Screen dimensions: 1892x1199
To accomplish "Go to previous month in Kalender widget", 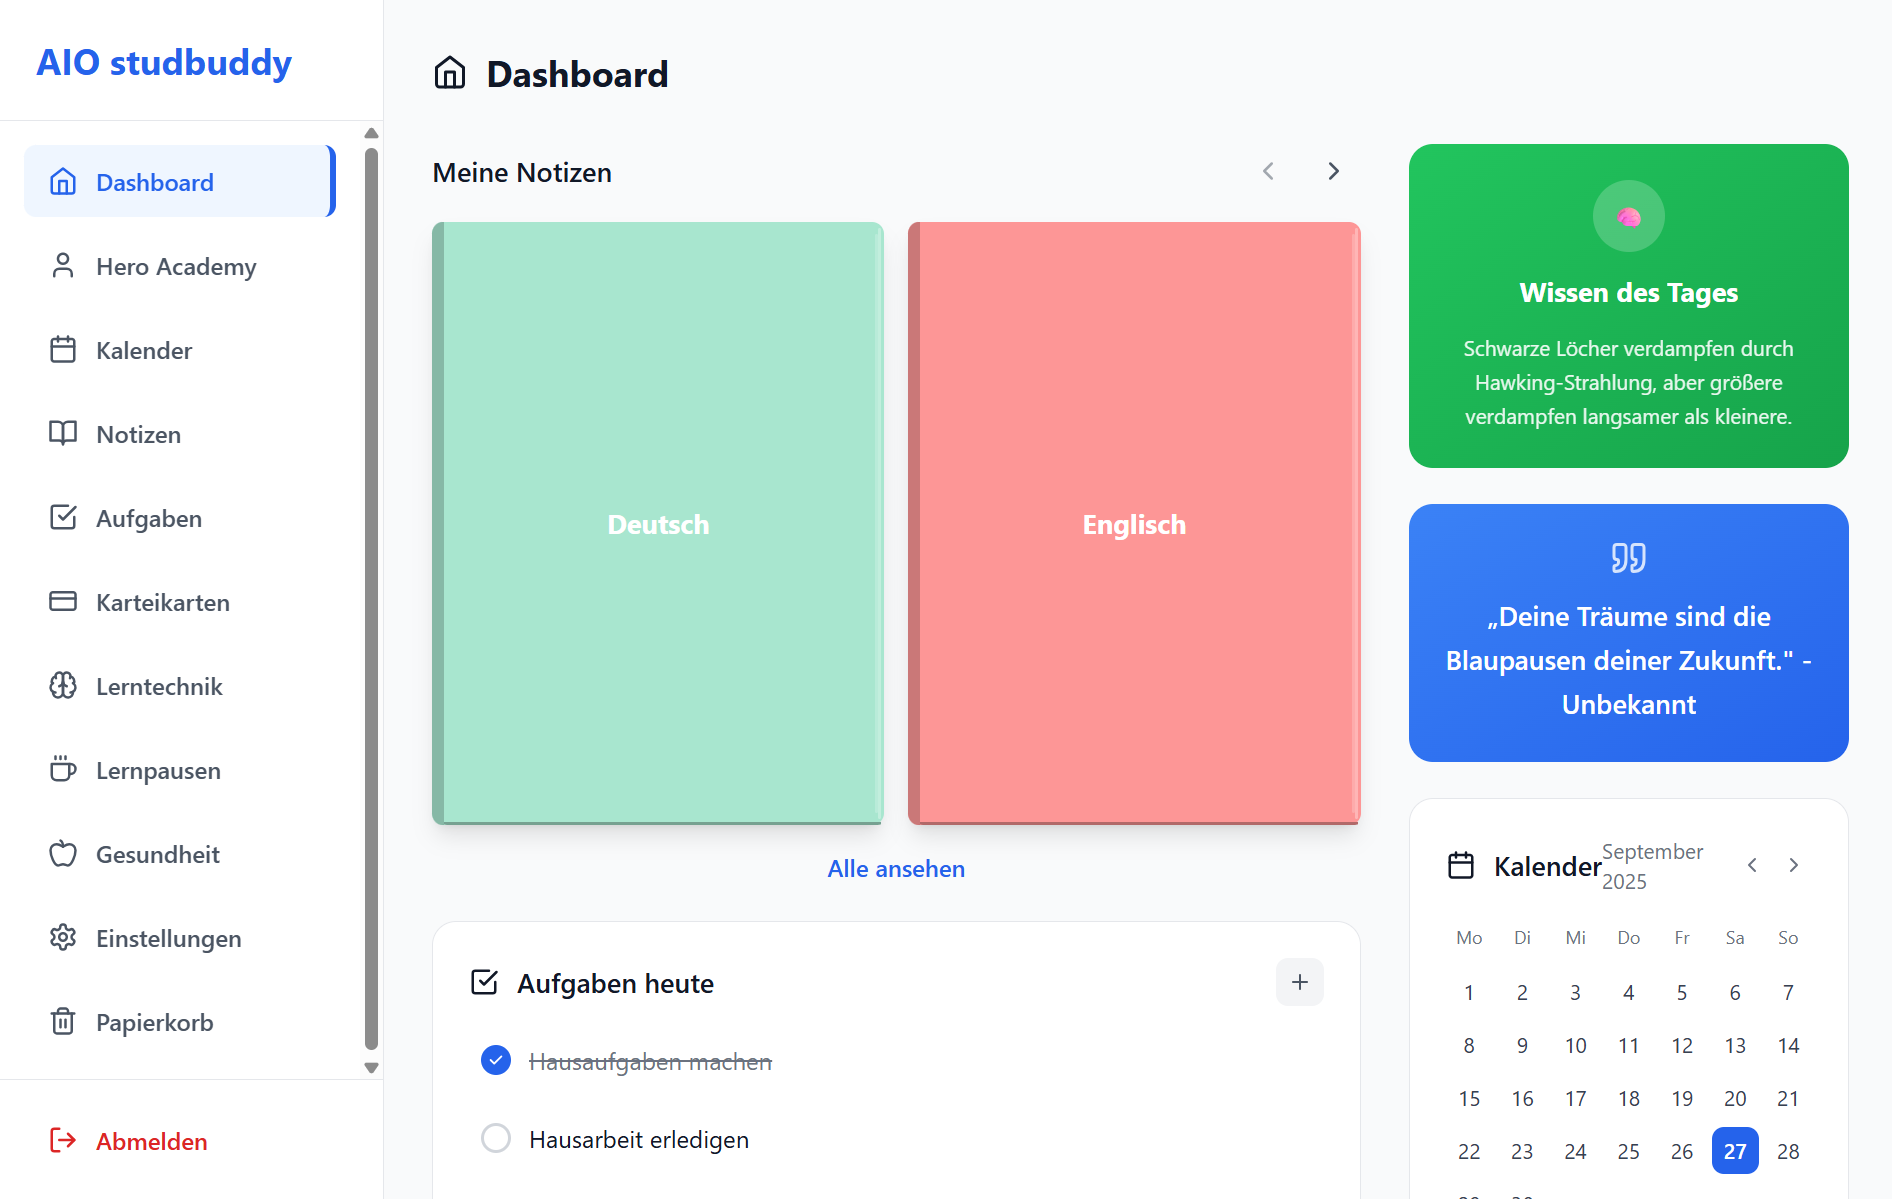I will [1752, 865].
